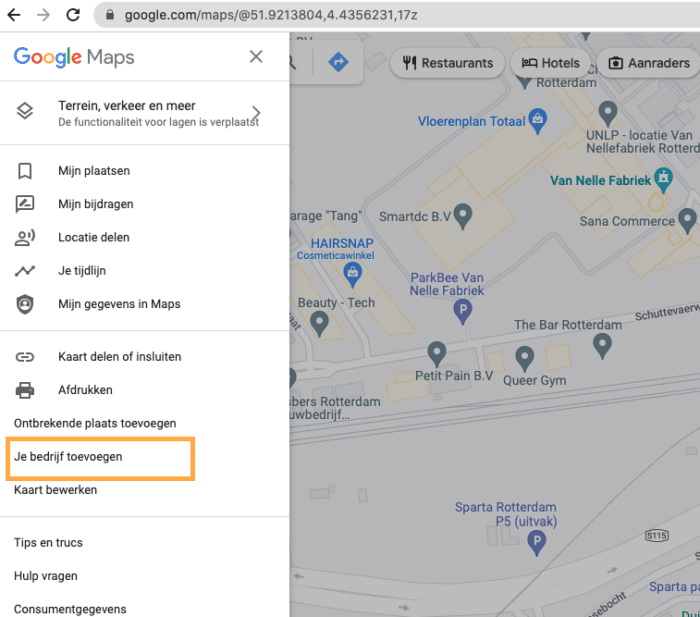Click the printer icon

pyautogui.click(x=25, y=390)
